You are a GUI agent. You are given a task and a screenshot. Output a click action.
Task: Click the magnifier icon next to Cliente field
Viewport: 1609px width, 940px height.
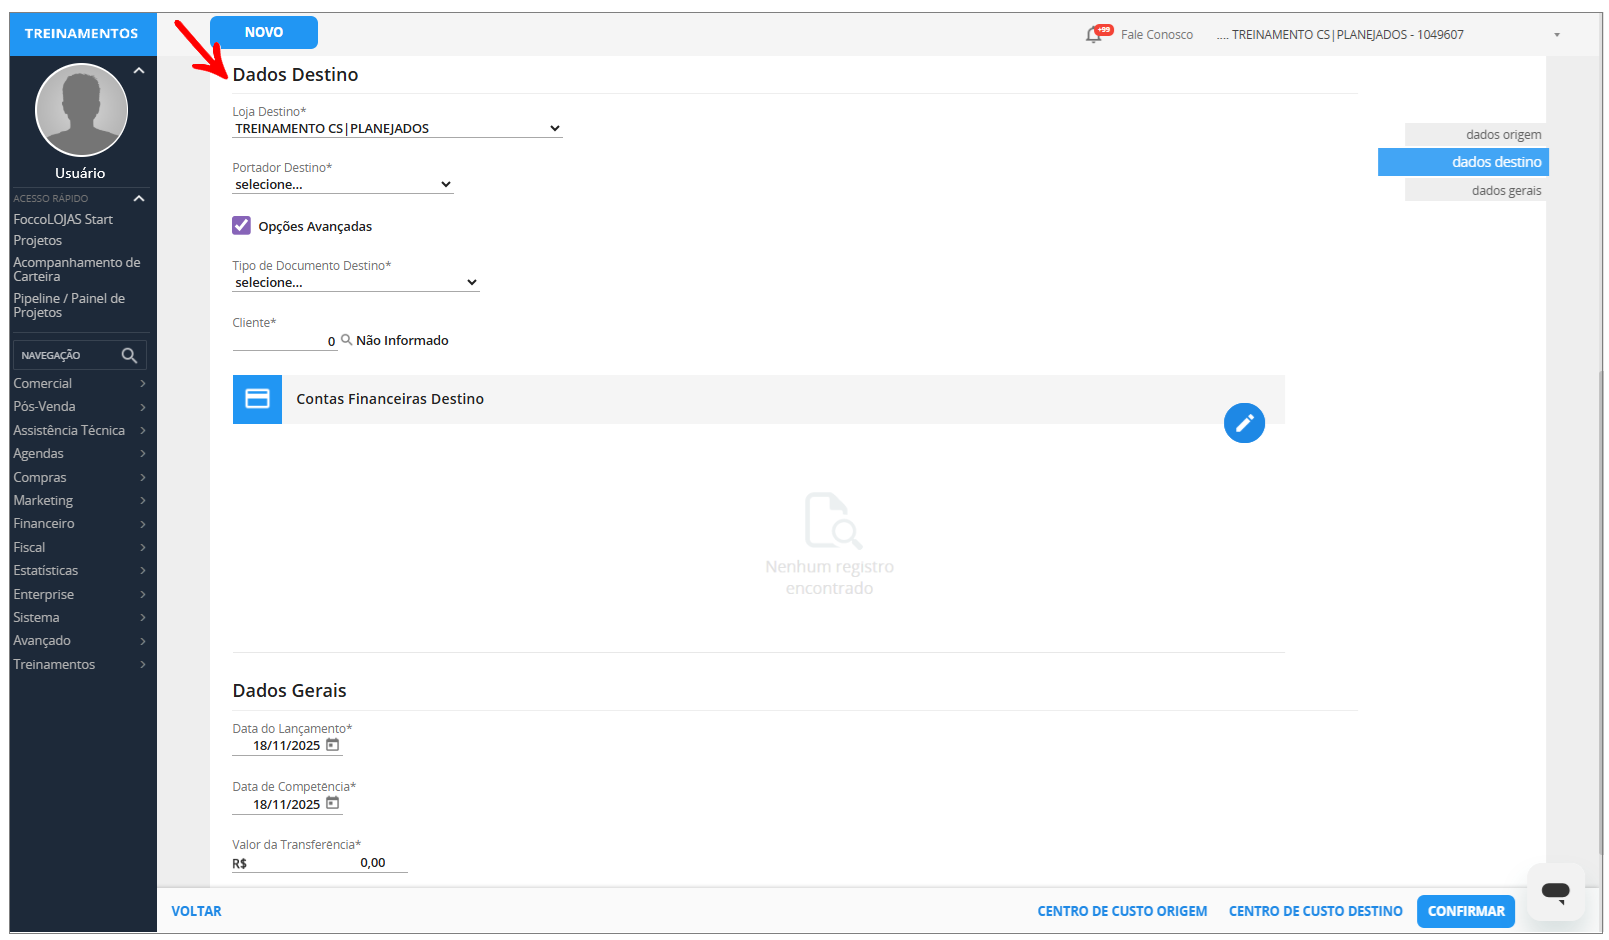346,340
